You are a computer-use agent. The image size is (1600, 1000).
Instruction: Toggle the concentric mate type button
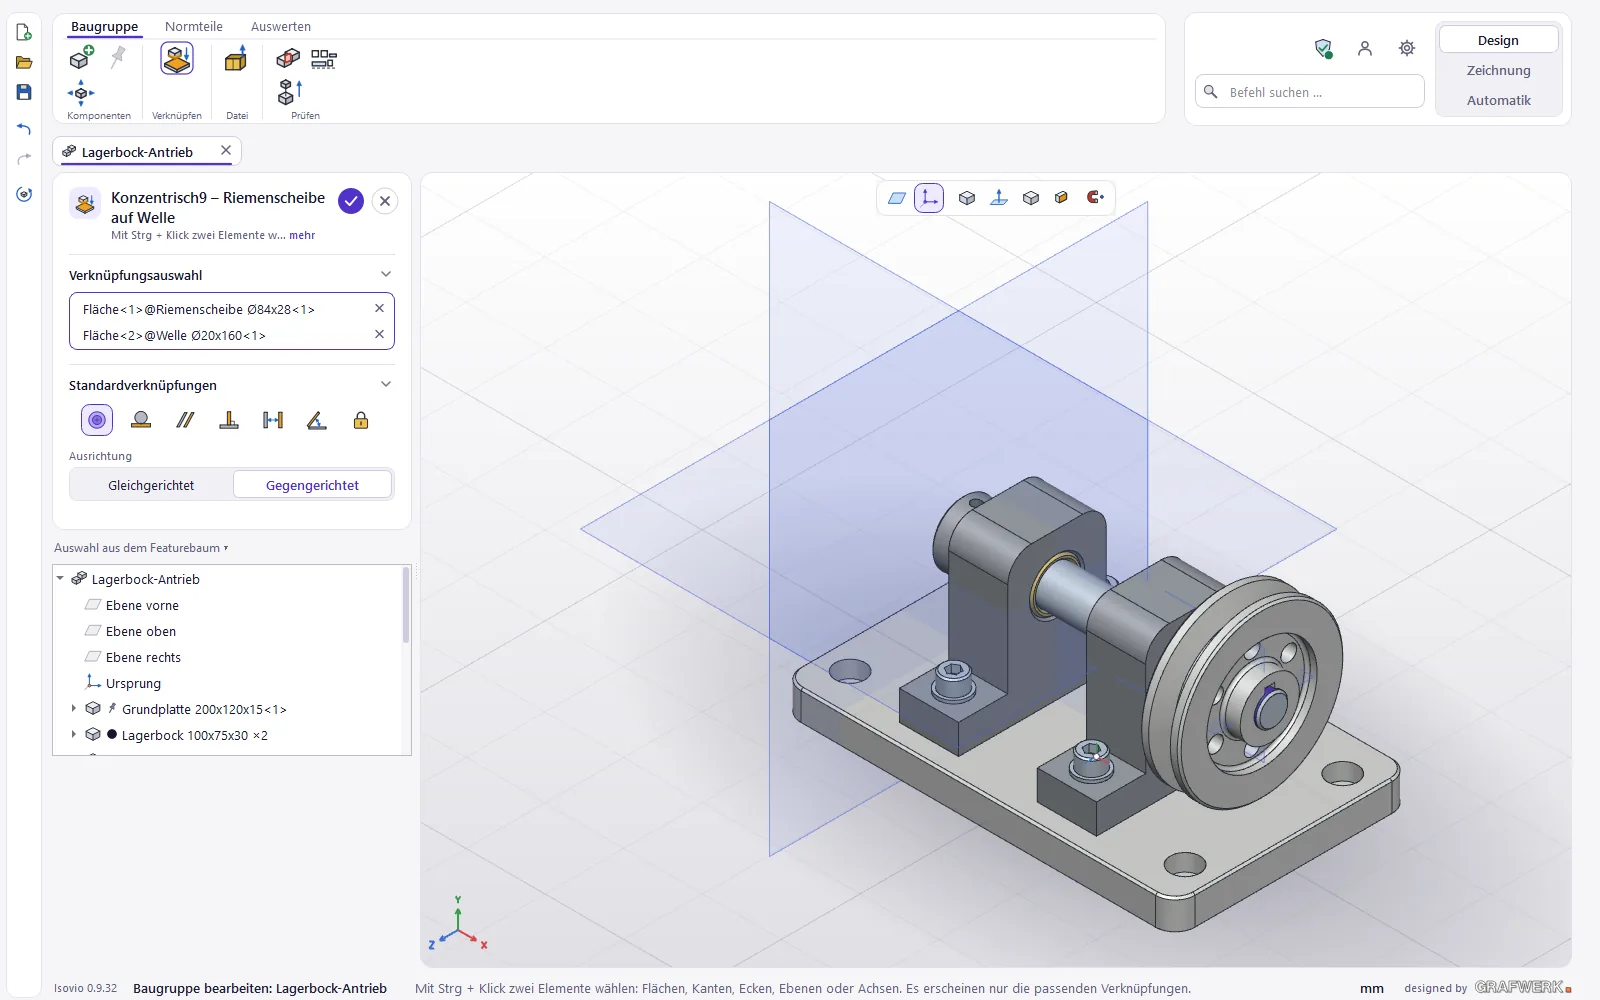[x=97, y=420]
